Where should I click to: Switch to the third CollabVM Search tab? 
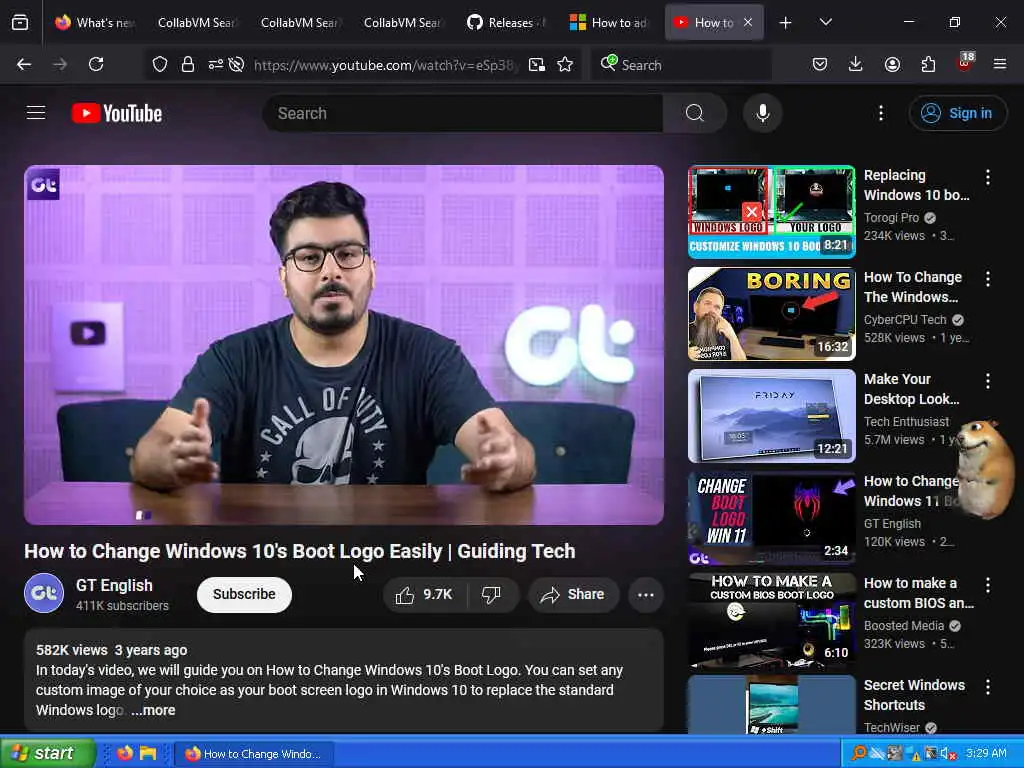tap(402, 22)
